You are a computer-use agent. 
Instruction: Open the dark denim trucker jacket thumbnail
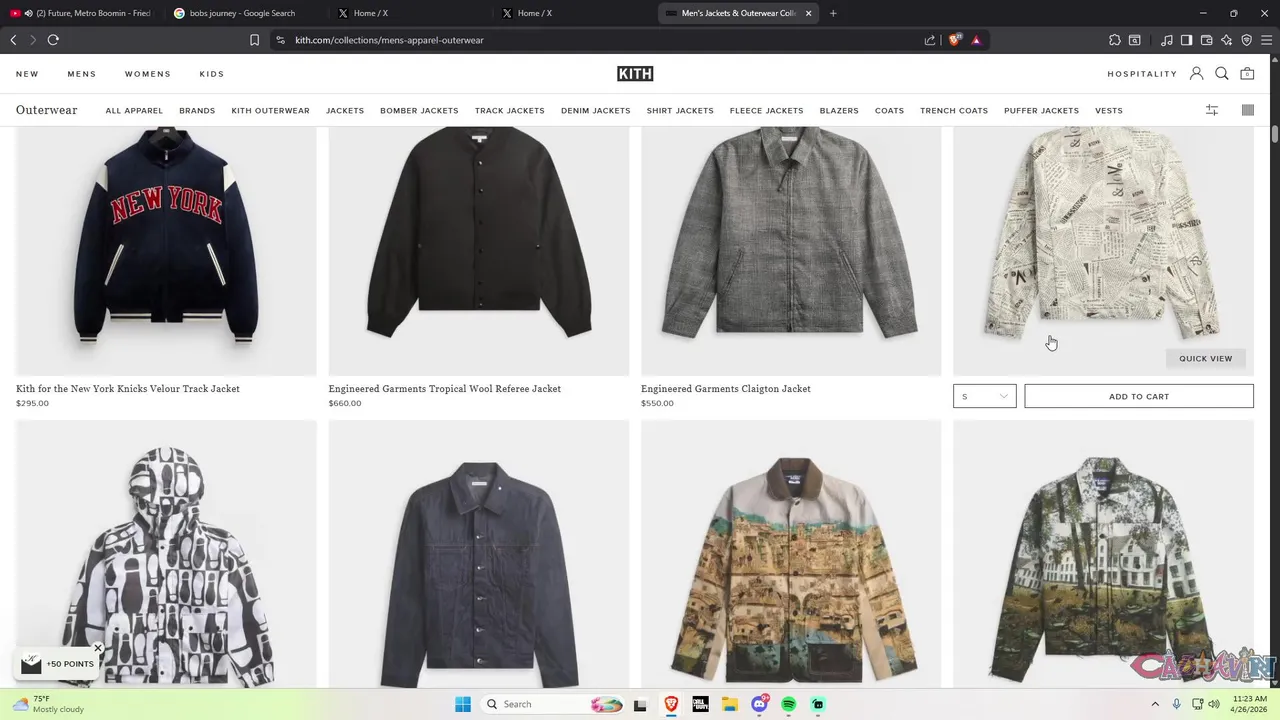tap(479, 555)
